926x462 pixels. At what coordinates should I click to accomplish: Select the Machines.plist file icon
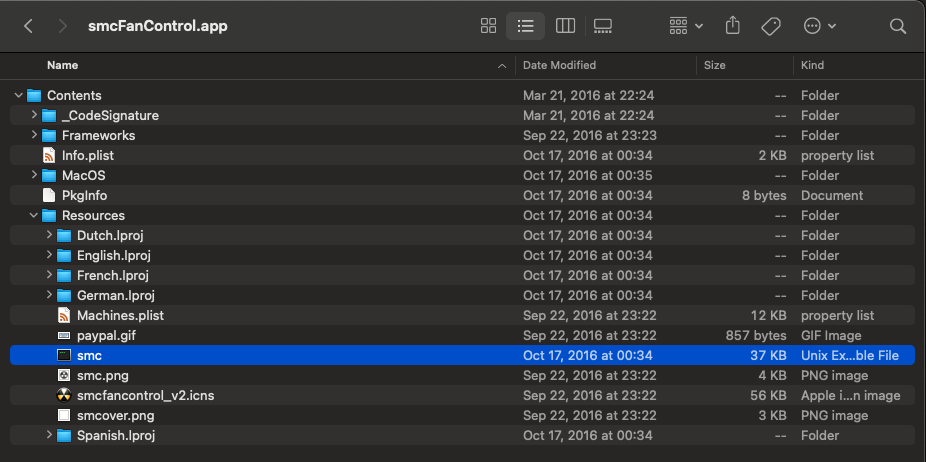coord(64,315)
